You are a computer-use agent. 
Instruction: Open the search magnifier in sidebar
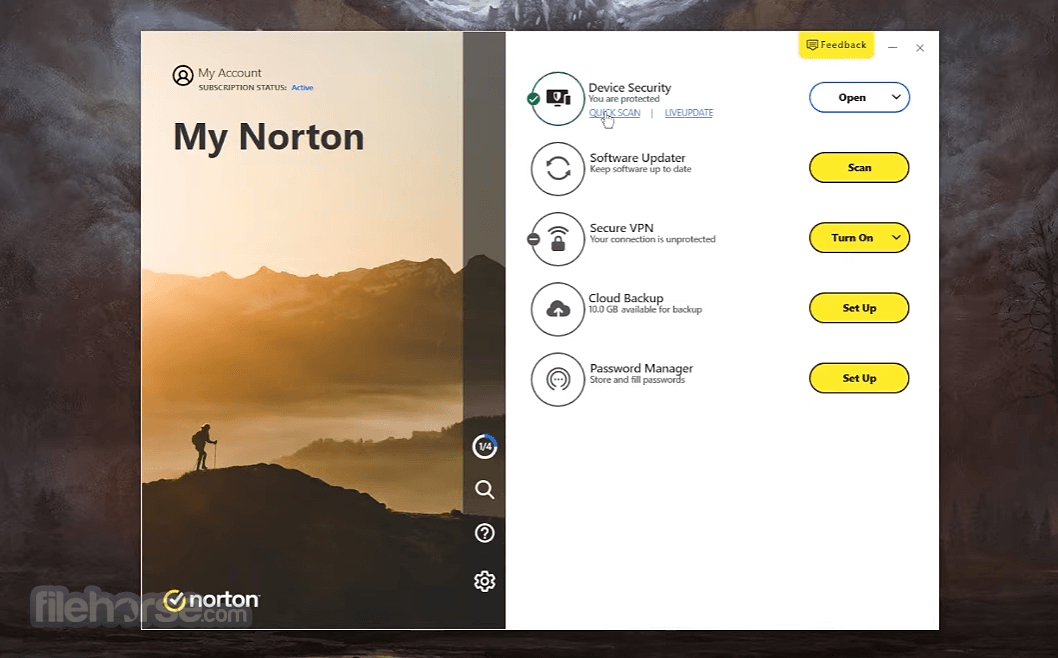pyautogui.click(x=484, y=489)
